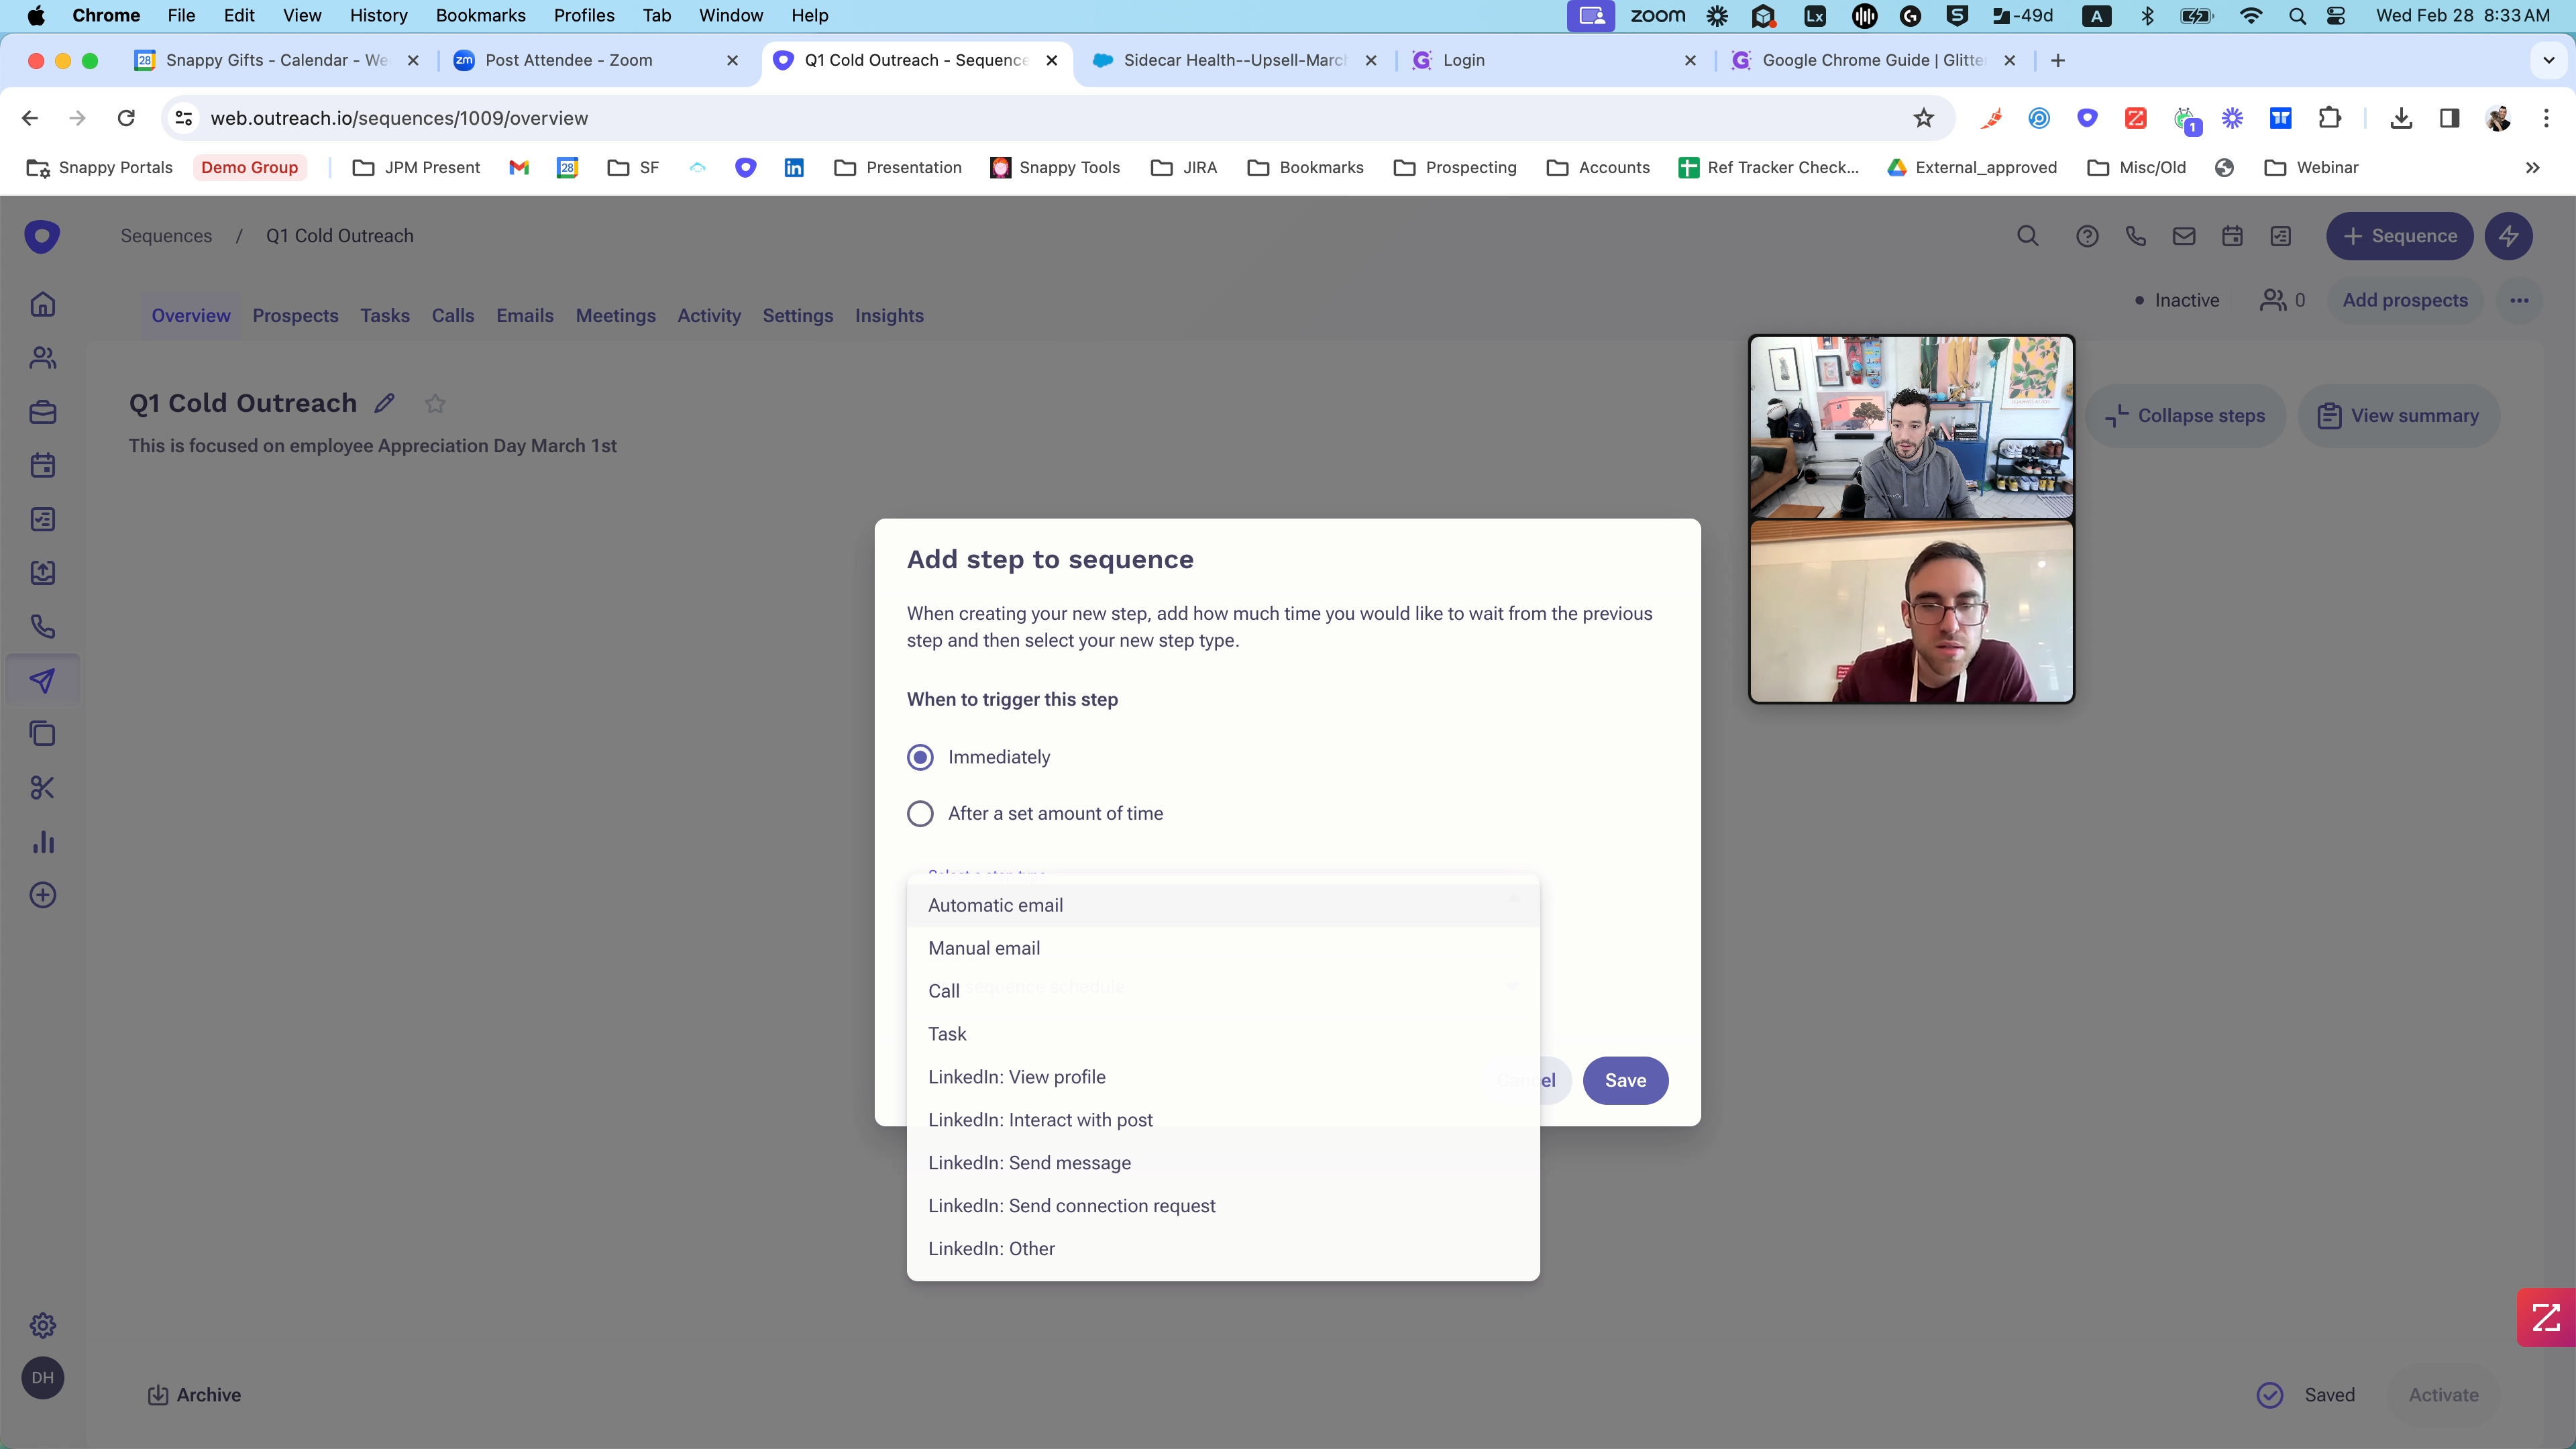Screen dimensions: 2576x1449
Task: Open the Accounts briefcase icon in sidebar
Action: point(42,412)
